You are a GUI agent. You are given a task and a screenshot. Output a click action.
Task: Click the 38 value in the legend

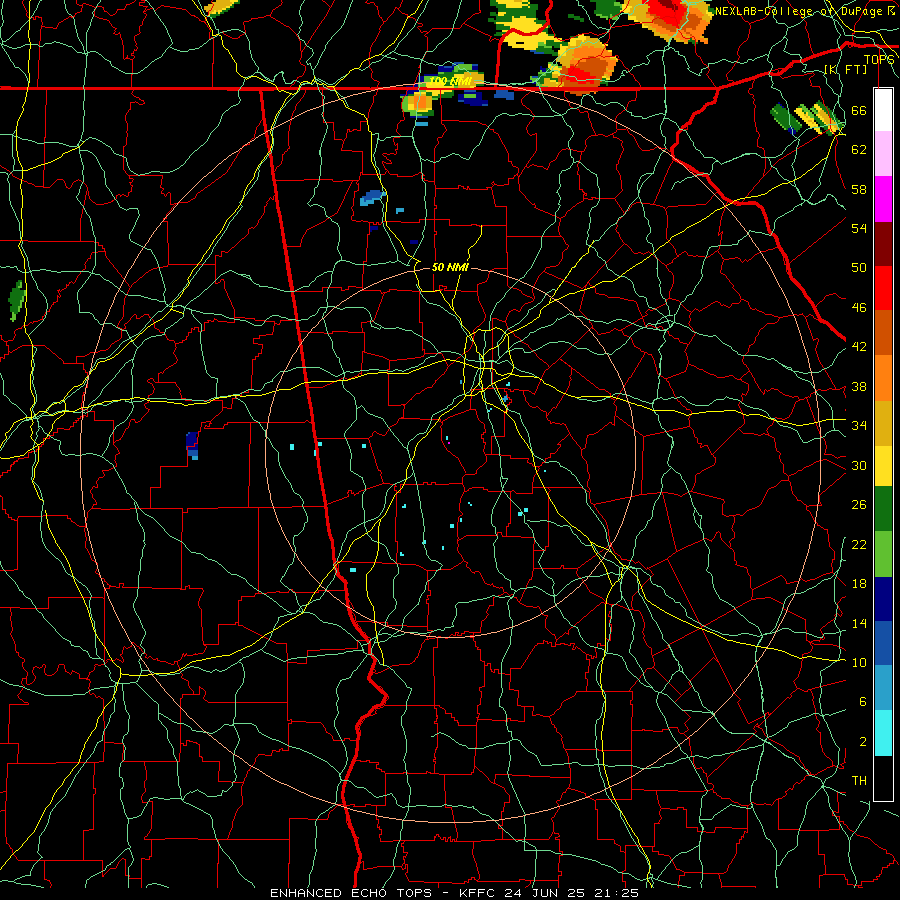coord(859,386)
